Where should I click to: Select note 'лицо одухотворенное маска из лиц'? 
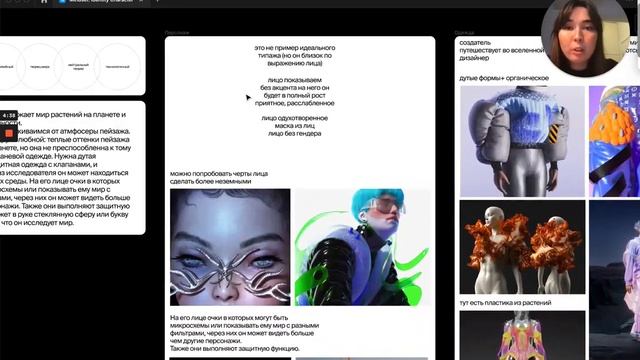pyautogui.click(x=295, y=126)
